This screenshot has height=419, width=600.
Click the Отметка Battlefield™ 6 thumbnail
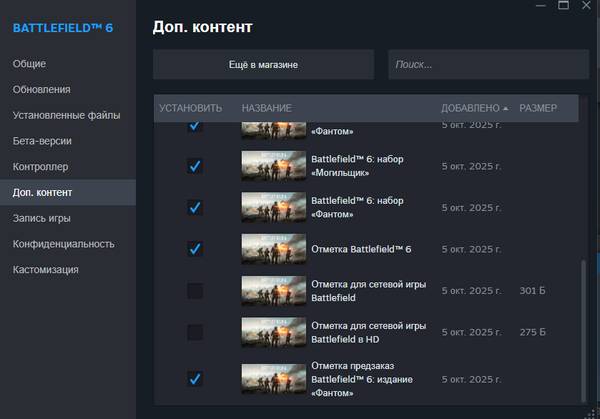(x=273, y=249)
